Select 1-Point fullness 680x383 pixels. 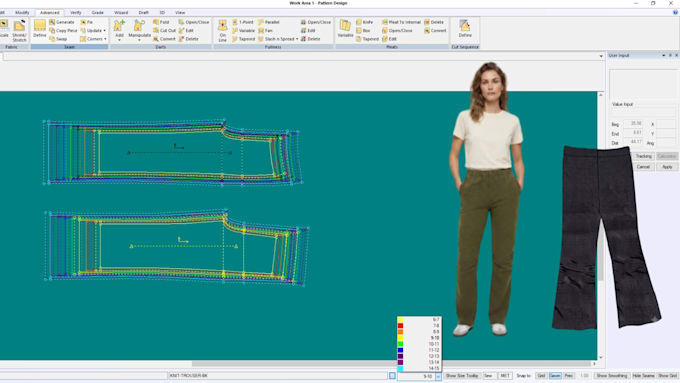pos(243,22)
